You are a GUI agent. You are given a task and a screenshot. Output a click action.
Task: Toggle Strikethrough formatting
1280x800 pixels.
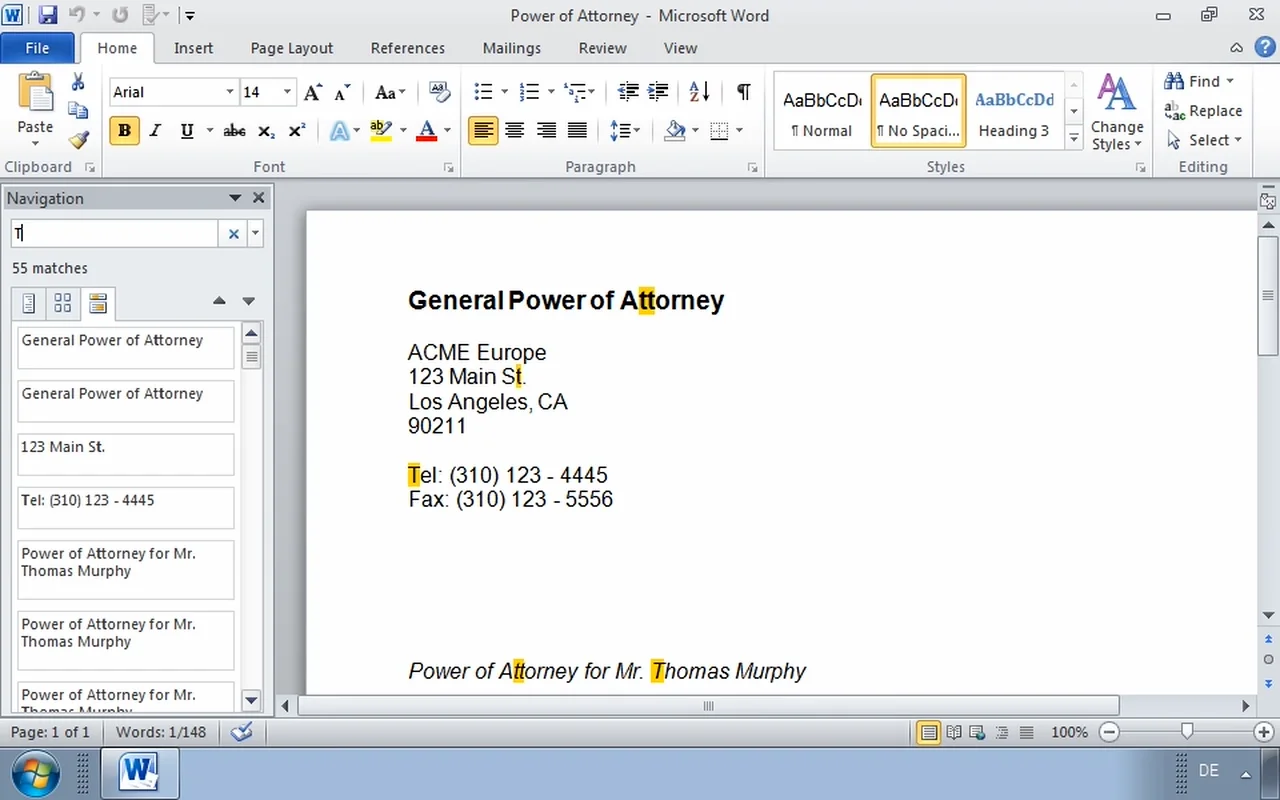click(x=234, y=131)
